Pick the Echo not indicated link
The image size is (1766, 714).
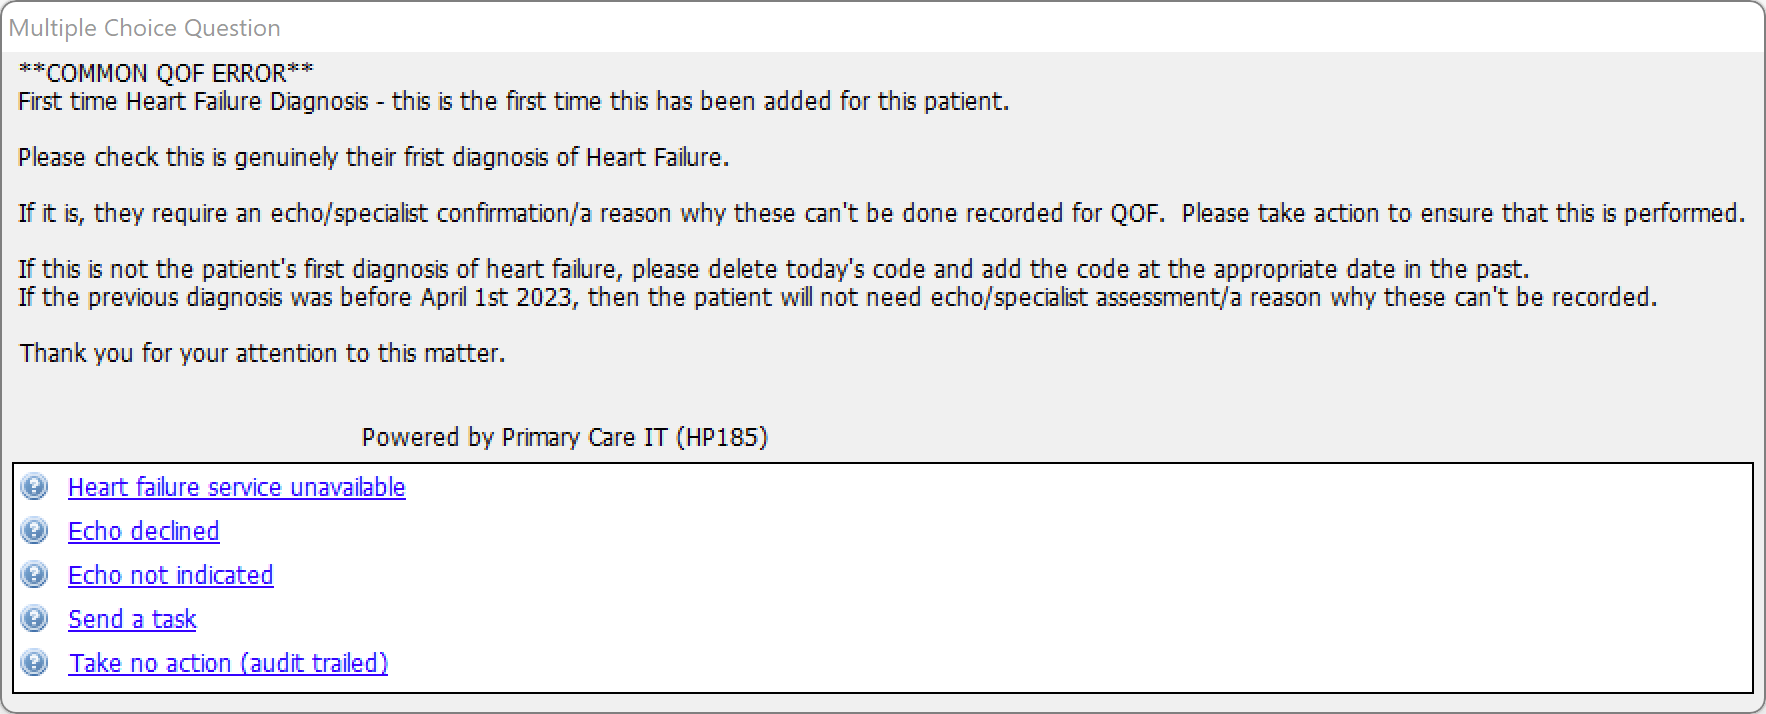coord(171,575)
